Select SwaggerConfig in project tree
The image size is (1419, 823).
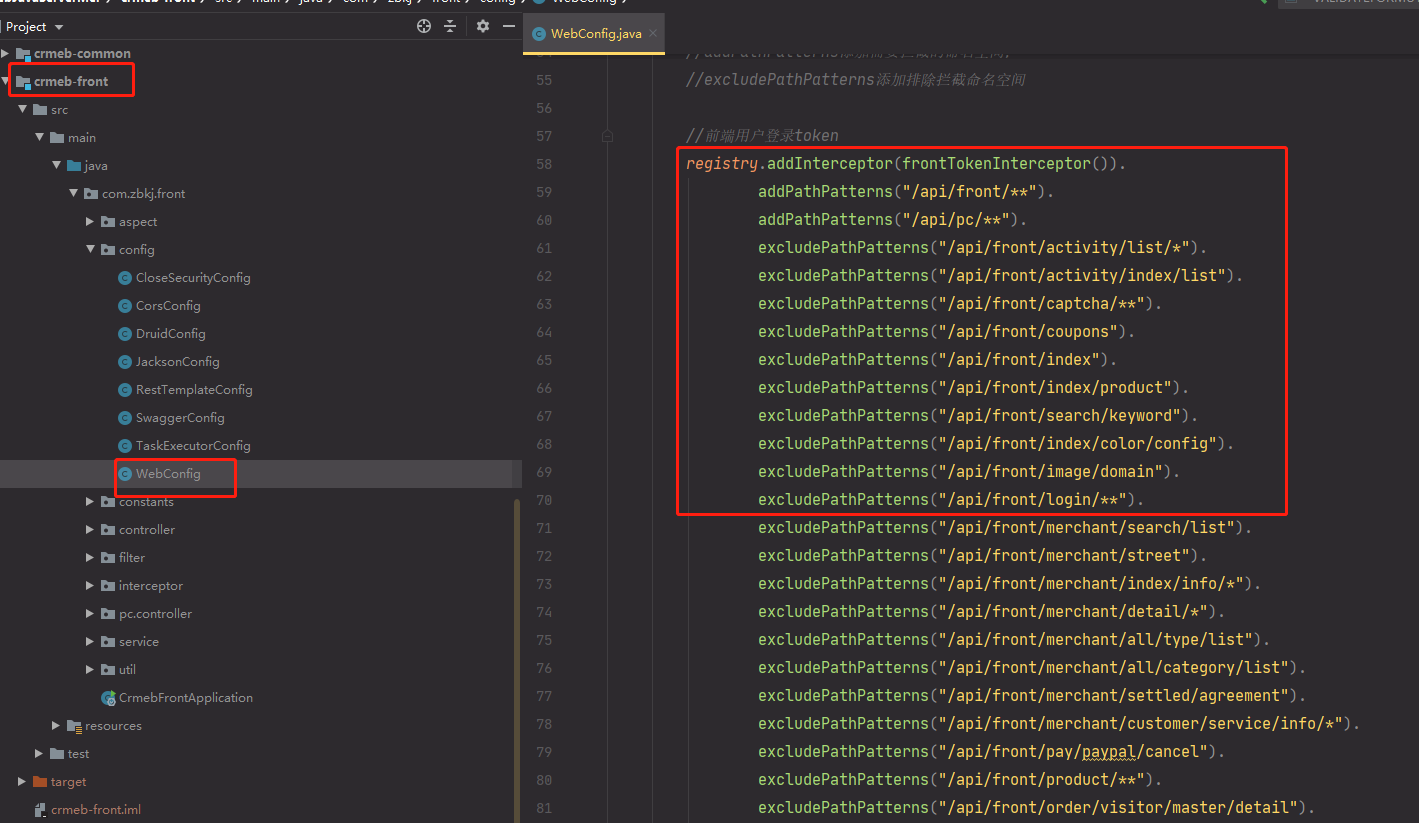(x=180, y=417)
